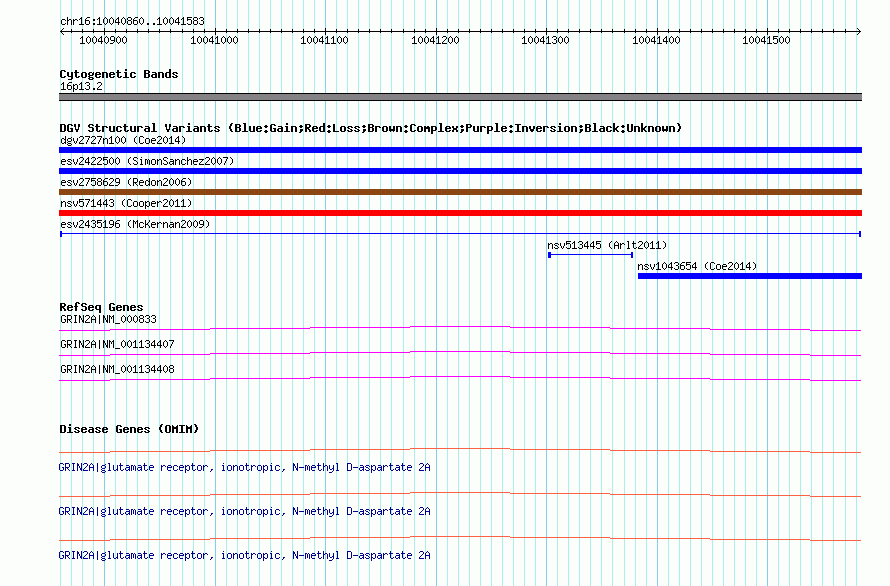The width and height of the screenshot is (890, 586).
Task: Open transcript GRIN2A|NM_001134408
Action: click(117, 369)
